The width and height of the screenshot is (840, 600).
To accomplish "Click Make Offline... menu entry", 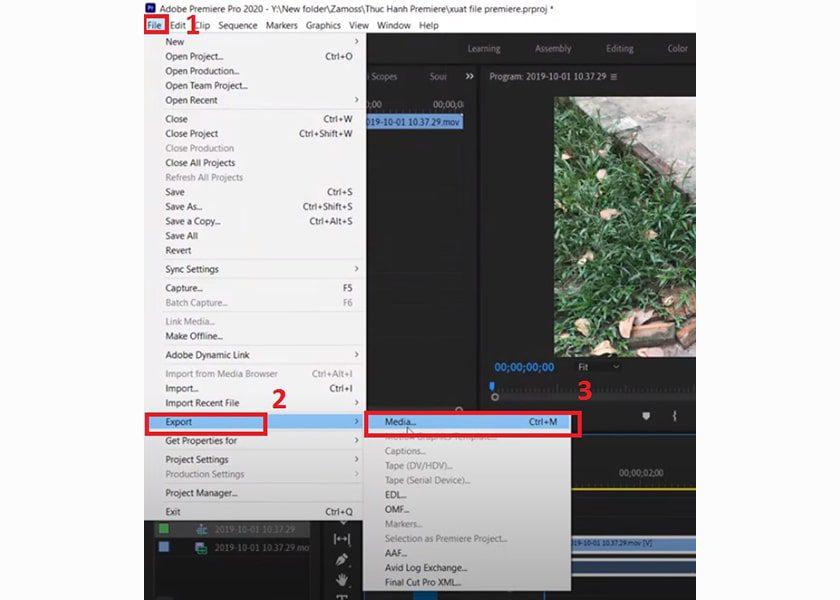I will (x=255, y=336).
